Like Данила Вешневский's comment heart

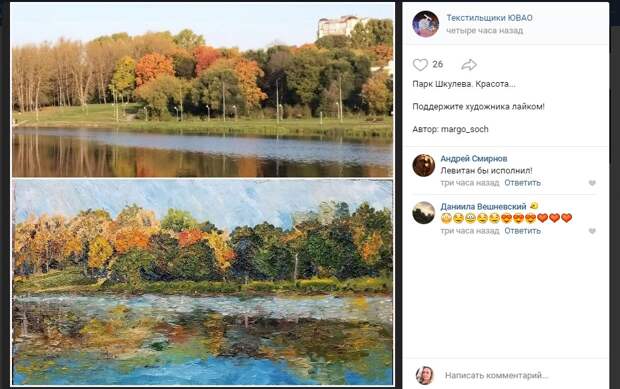[592, 231]
